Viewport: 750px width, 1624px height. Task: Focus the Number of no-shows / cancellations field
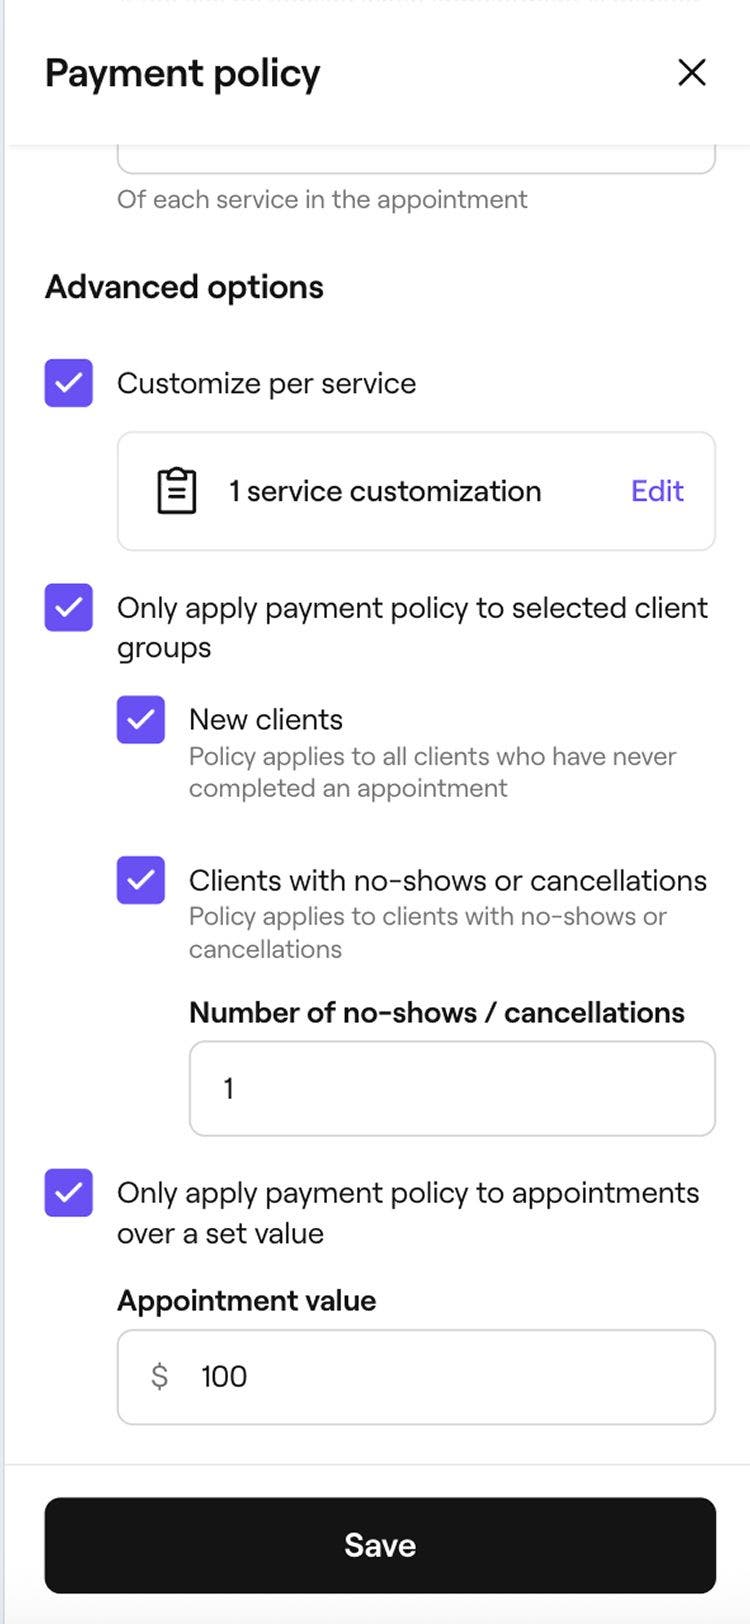click(452, 1088)
